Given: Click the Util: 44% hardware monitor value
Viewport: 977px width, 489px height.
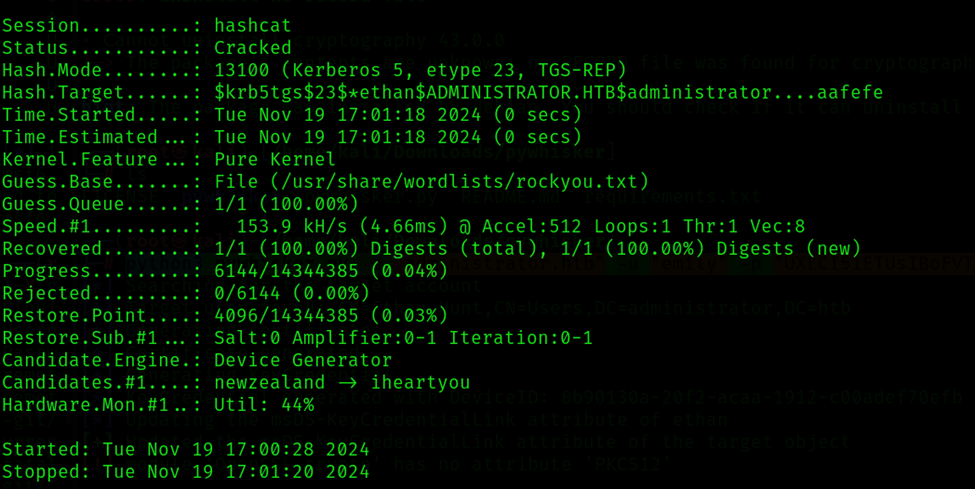Looking at the screenshot, I should click(x=264, y=405).
